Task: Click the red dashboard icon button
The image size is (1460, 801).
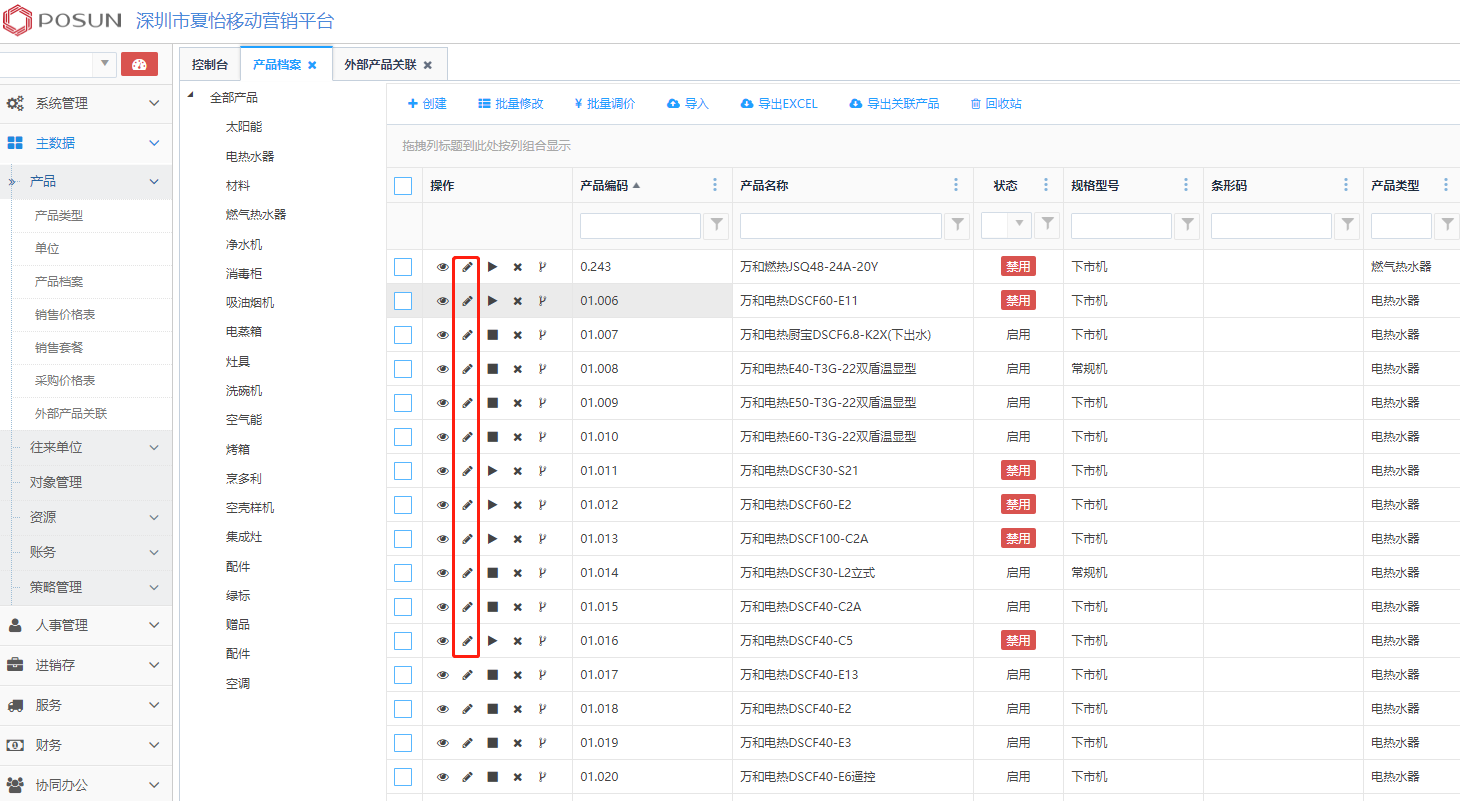Action: coord(139,65)
